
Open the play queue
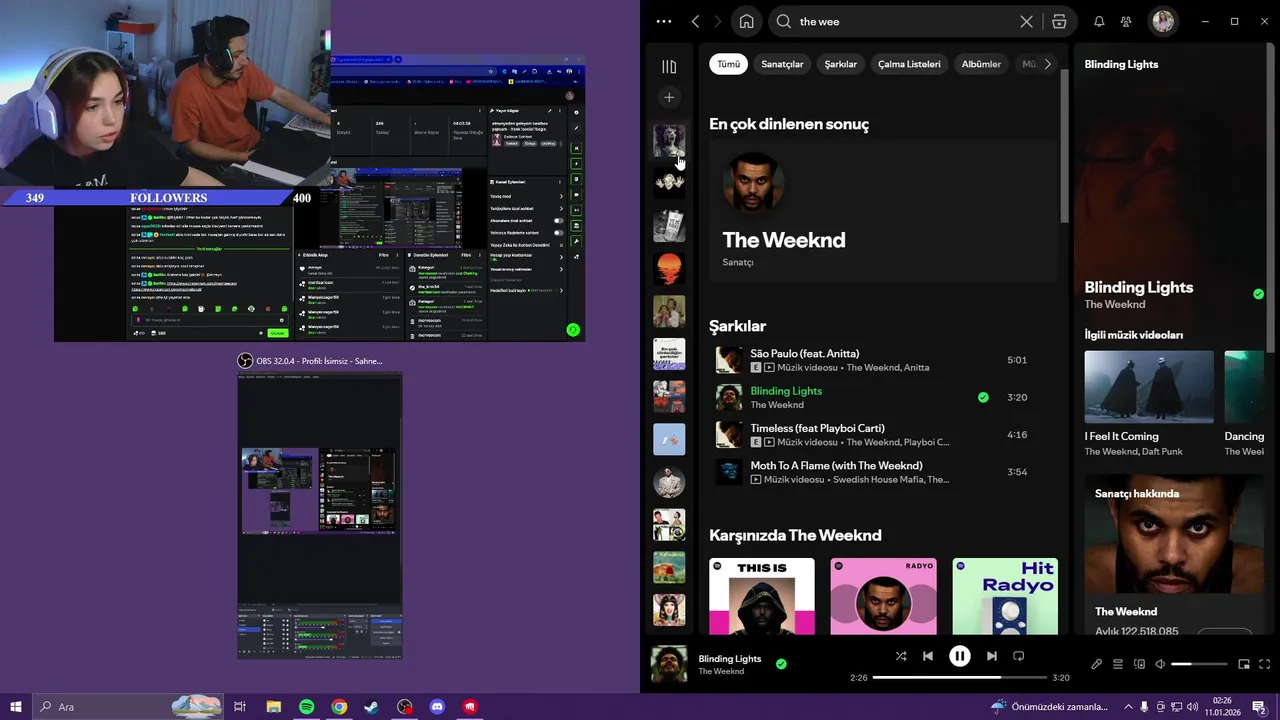pos(1118,664)
